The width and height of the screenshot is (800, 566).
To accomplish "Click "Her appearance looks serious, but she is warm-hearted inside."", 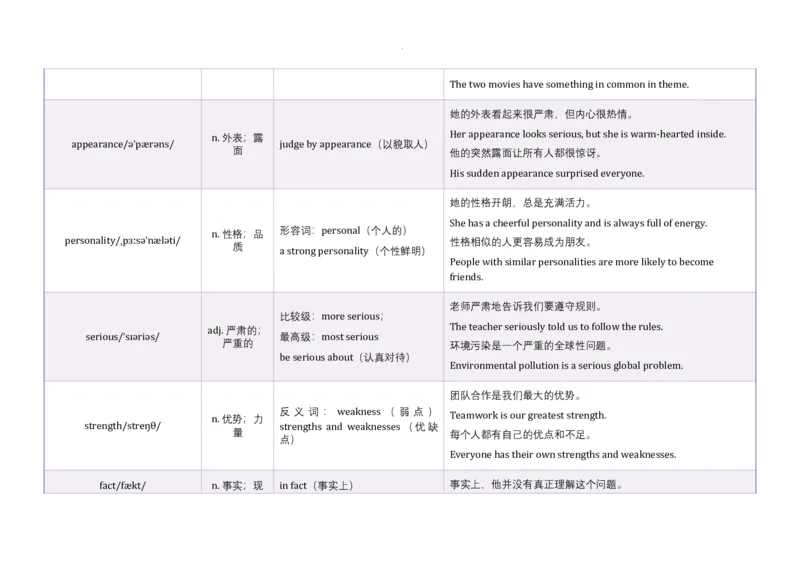I will [587, 134].
